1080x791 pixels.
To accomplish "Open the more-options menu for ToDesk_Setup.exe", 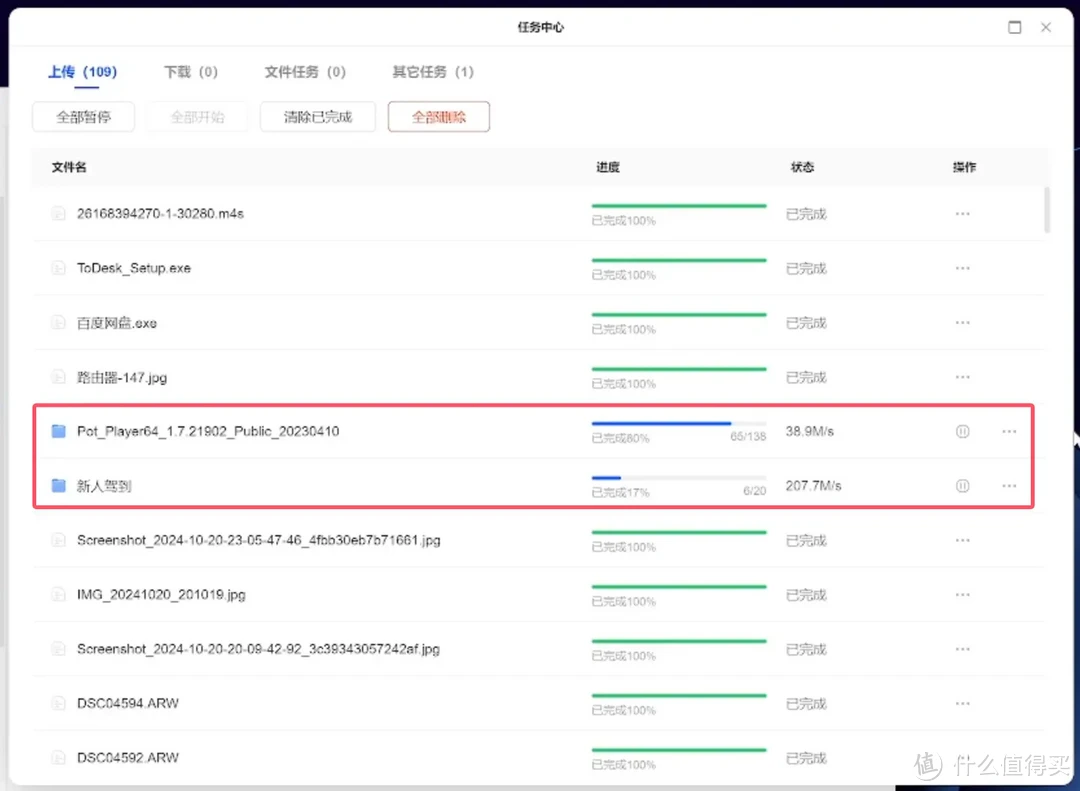I will coord(962,268).
